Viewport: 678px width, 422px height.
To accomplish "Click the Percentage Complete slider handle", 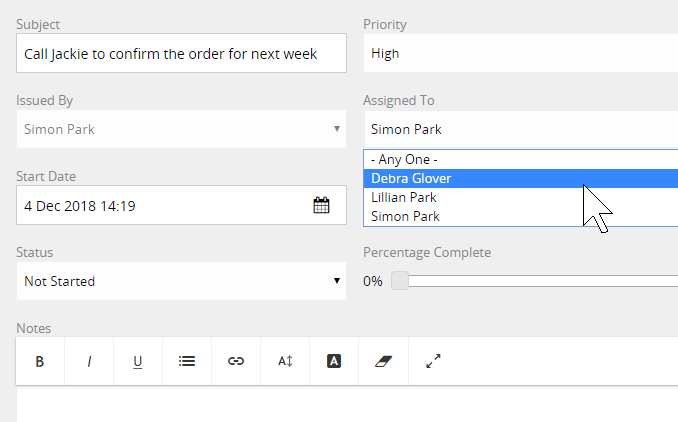I will [x=400, y=281].
